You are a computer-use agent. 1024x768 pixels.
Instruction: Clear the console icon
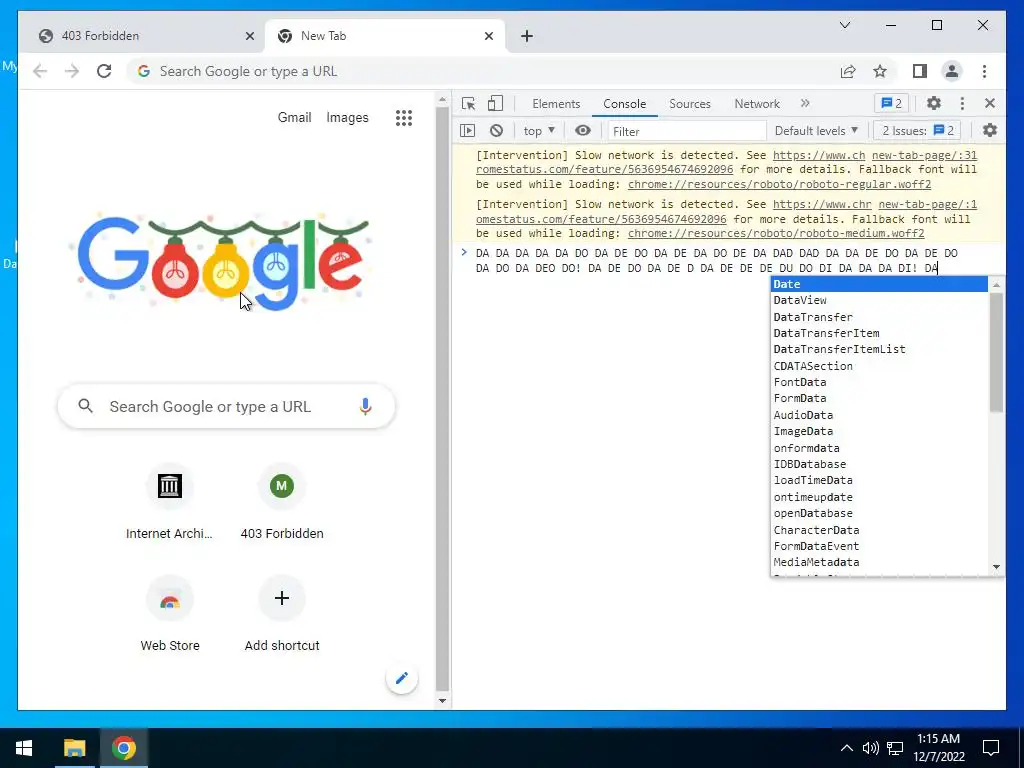496,131
